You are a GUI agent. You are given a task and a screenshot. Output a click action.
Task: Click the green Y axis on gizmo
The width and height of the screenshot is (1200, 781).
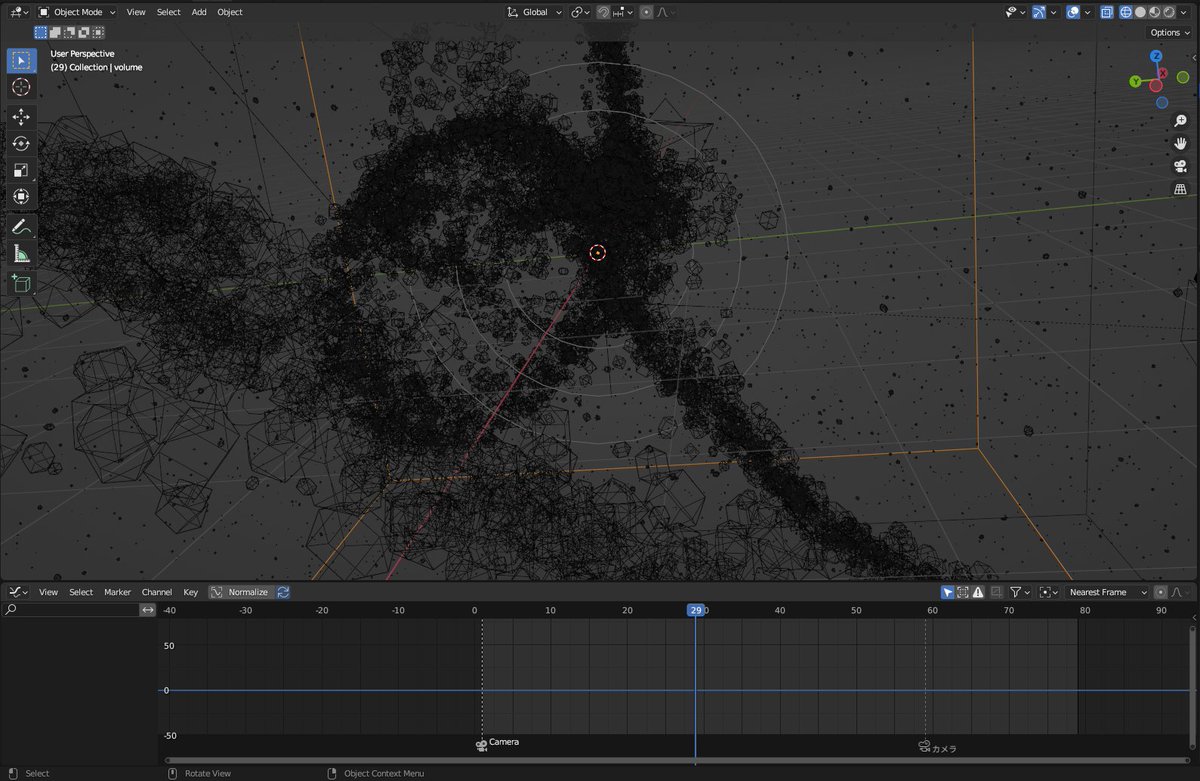(x=1136, y=81)
